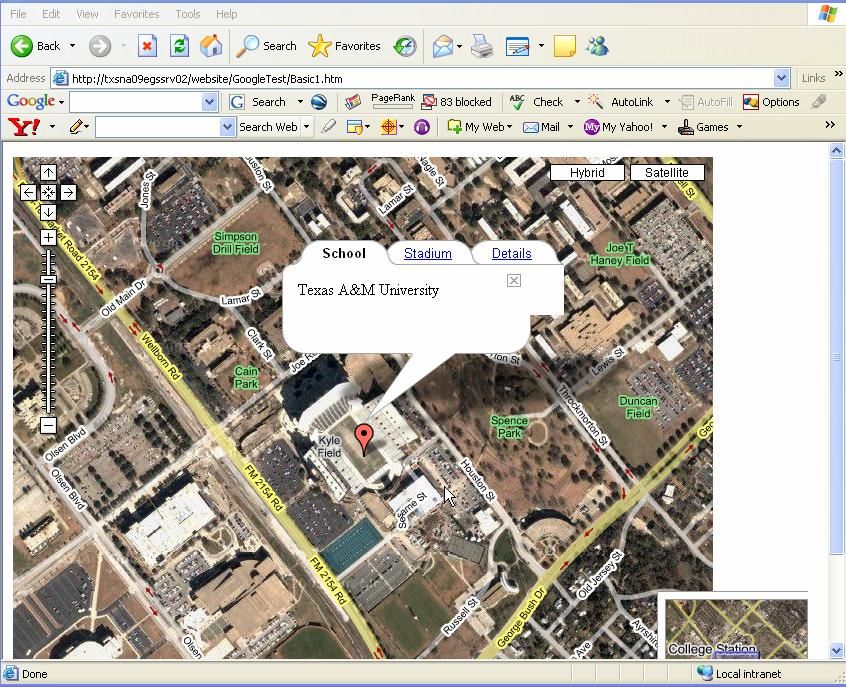Switch map to Hybrid view
This screenshot has height=687, width=846.
(x=587, y=173)
